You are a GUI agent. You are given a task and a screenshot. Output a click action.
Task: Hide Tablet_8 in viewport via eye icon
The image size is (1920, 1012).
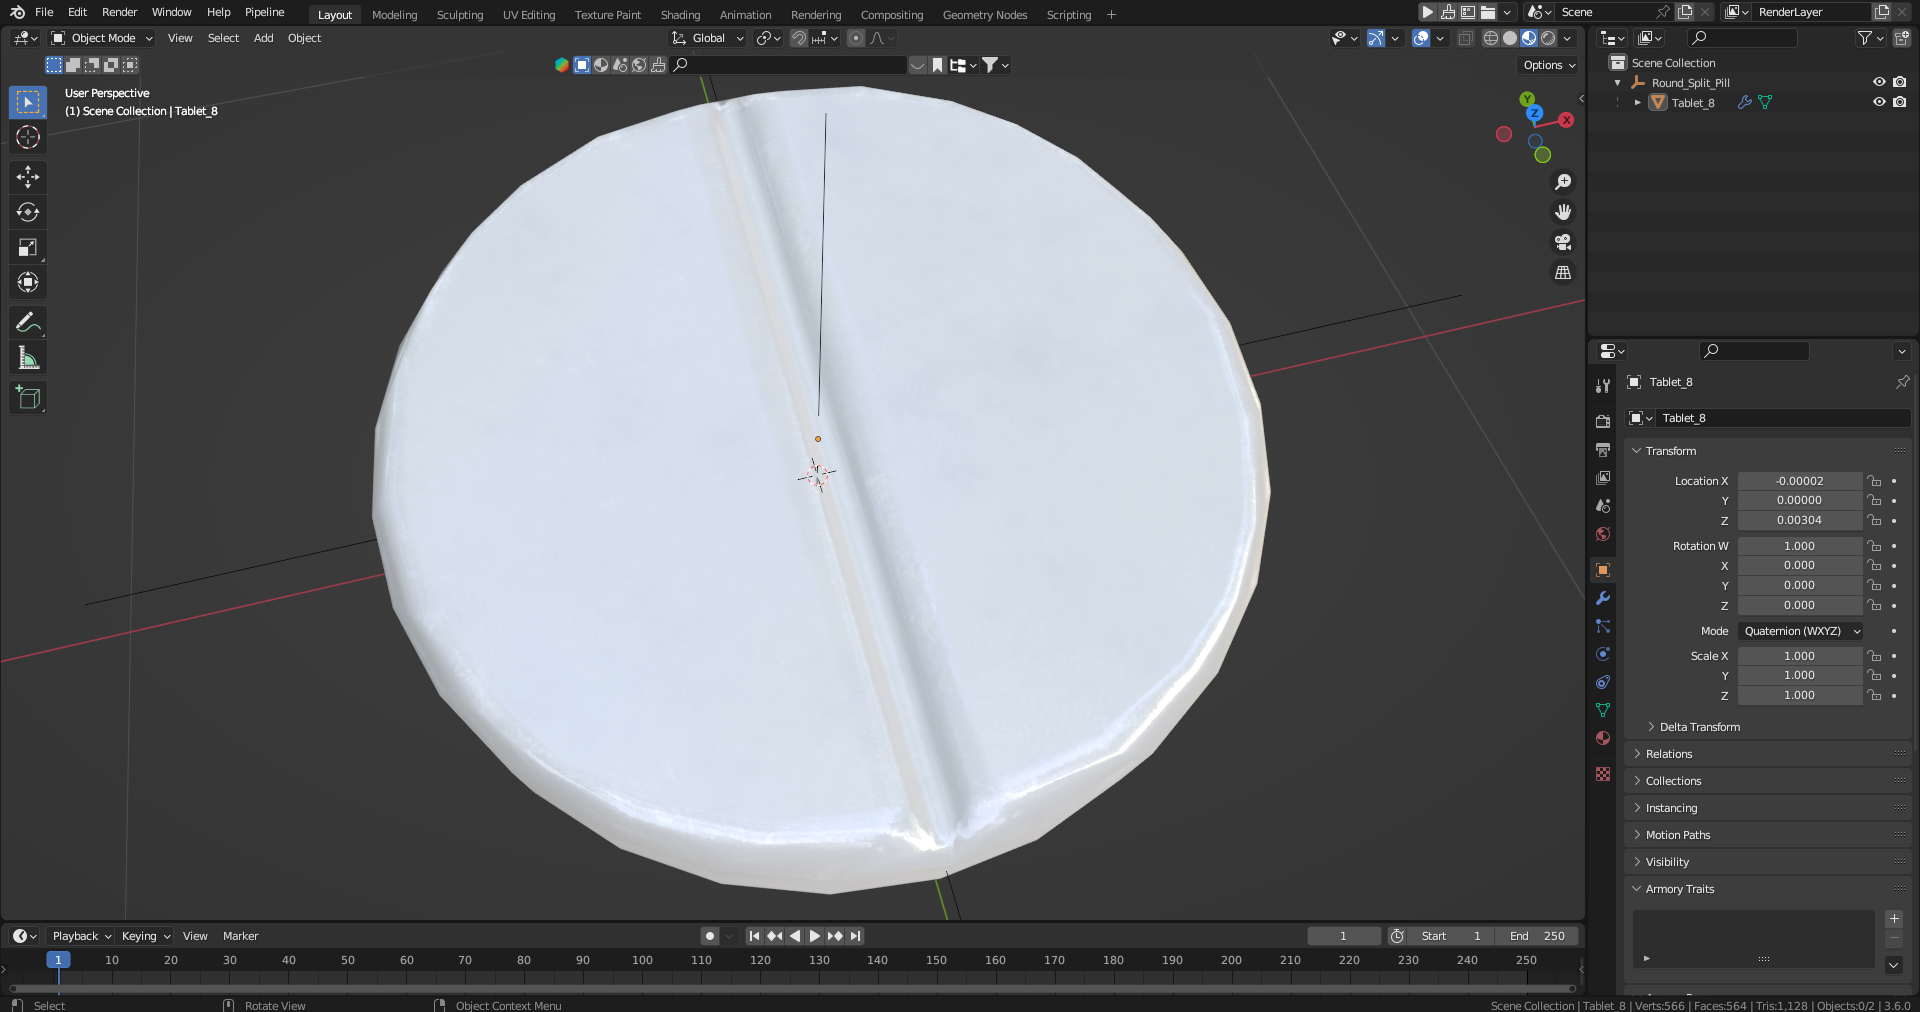click(1879, 102)
